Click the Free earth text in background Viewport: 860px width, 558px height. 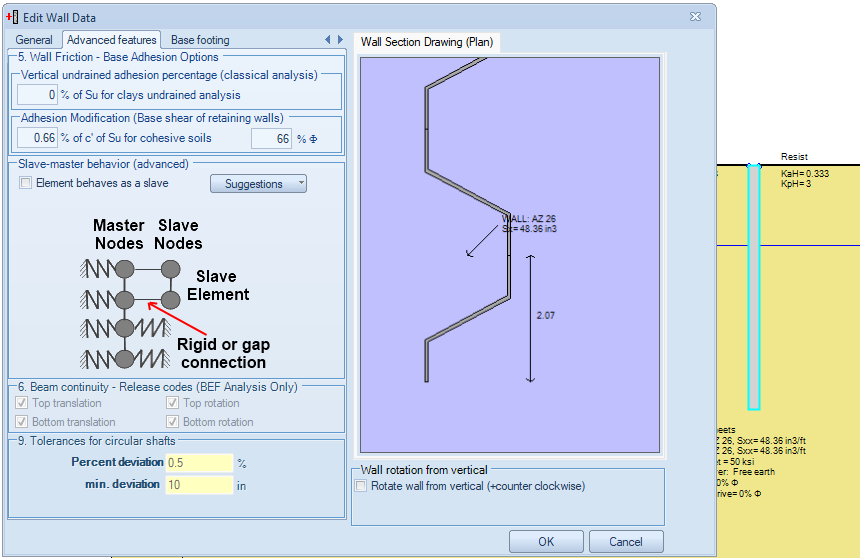coord(754,472)
